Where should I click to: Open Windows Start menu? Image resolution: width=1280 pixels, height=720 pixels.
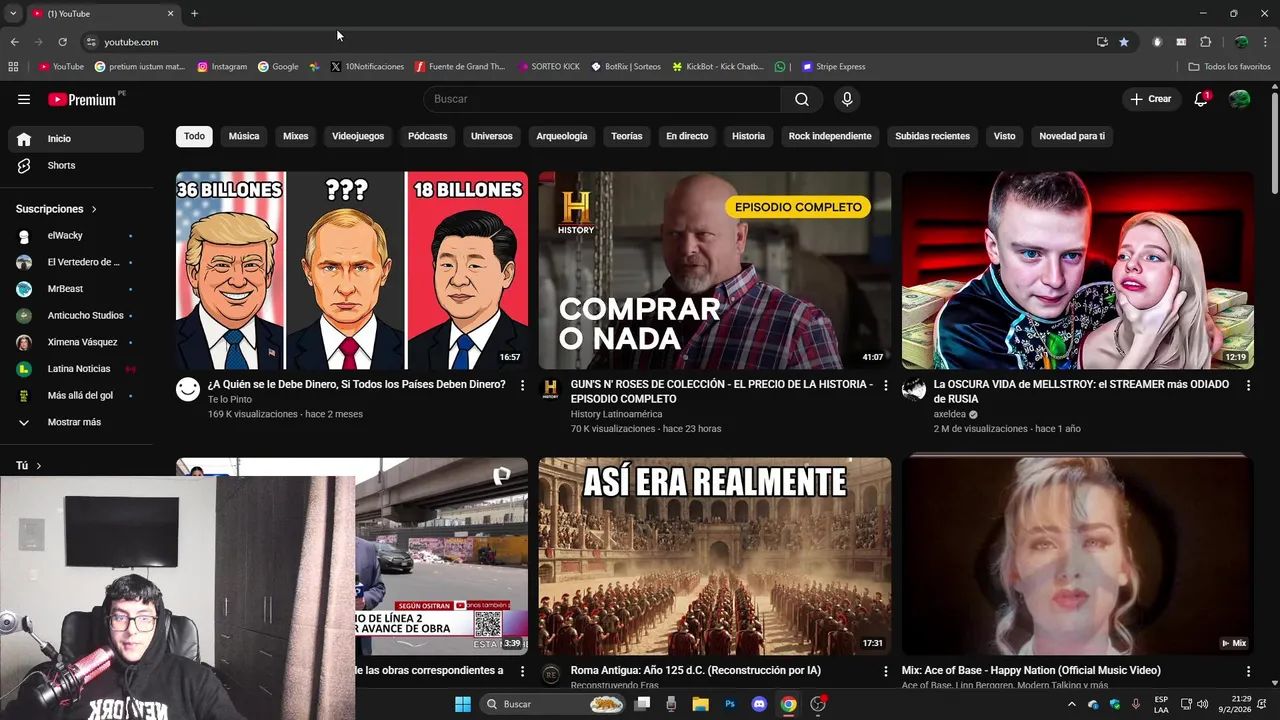pyautogui.click(x=463, y=704)
